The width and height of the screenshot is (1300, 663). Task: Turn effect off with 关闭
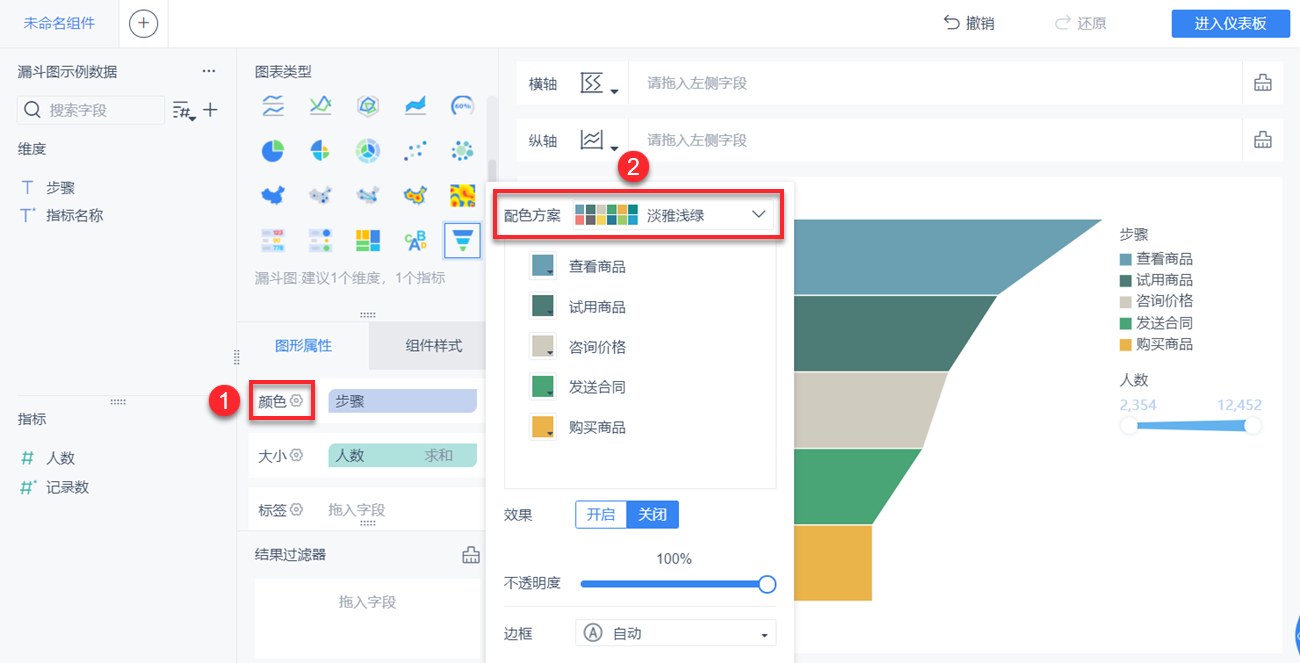[652, 515]
